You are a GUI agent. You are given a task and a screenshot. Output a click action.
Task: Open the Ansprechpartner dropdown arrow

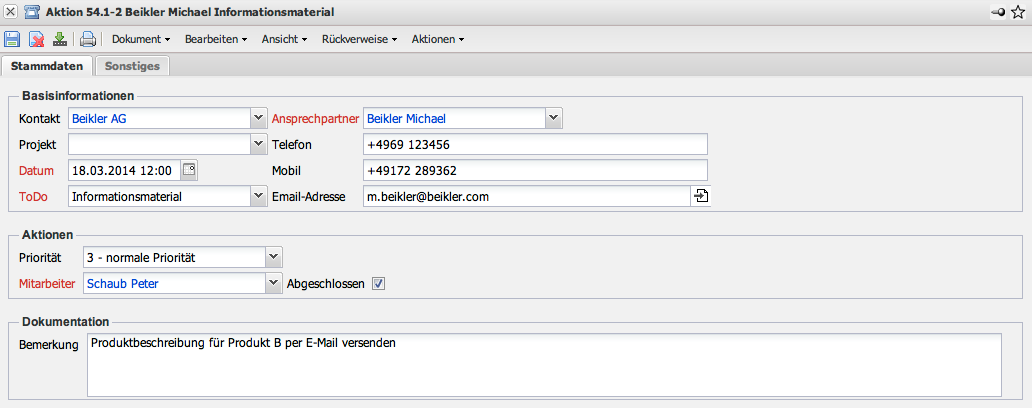tap(554, 118)
